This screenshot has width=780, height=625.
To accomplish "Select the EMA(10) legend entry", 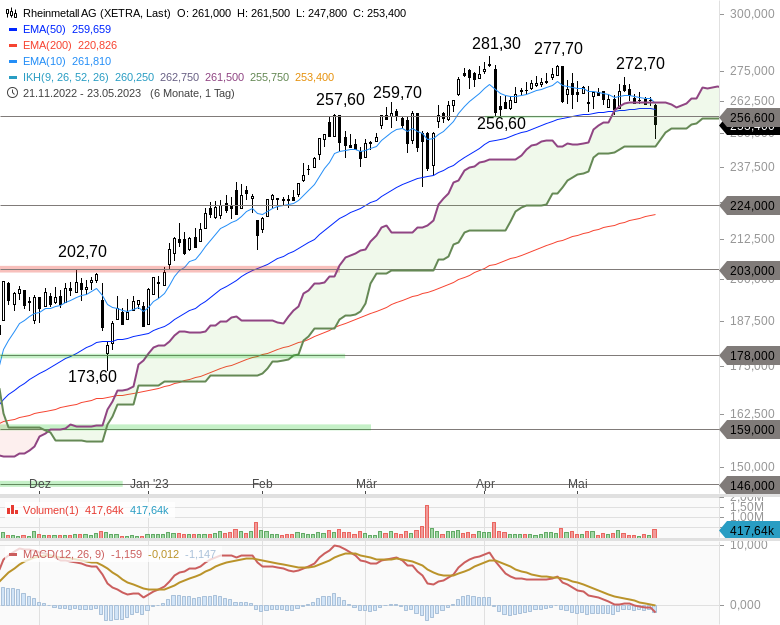I will click(44, 61).
